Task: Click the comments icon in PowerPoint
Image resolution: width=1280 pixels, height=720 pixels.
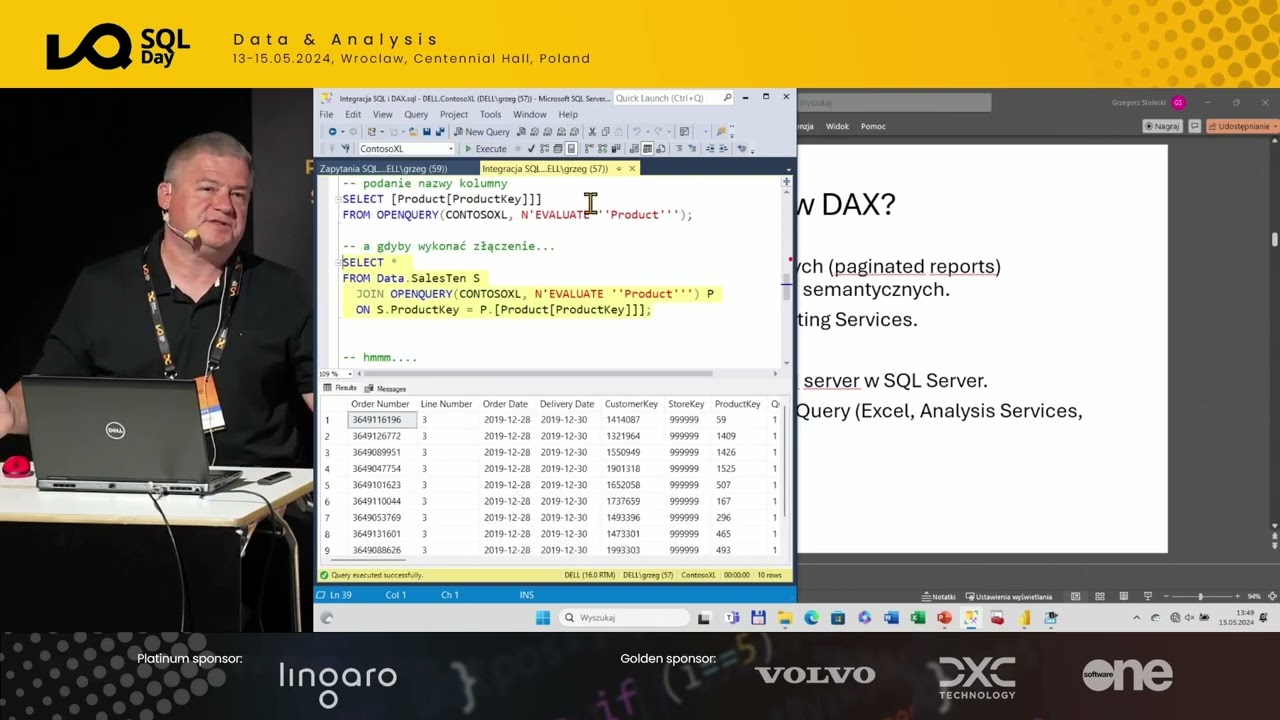Action: (x=1194, y=126)
